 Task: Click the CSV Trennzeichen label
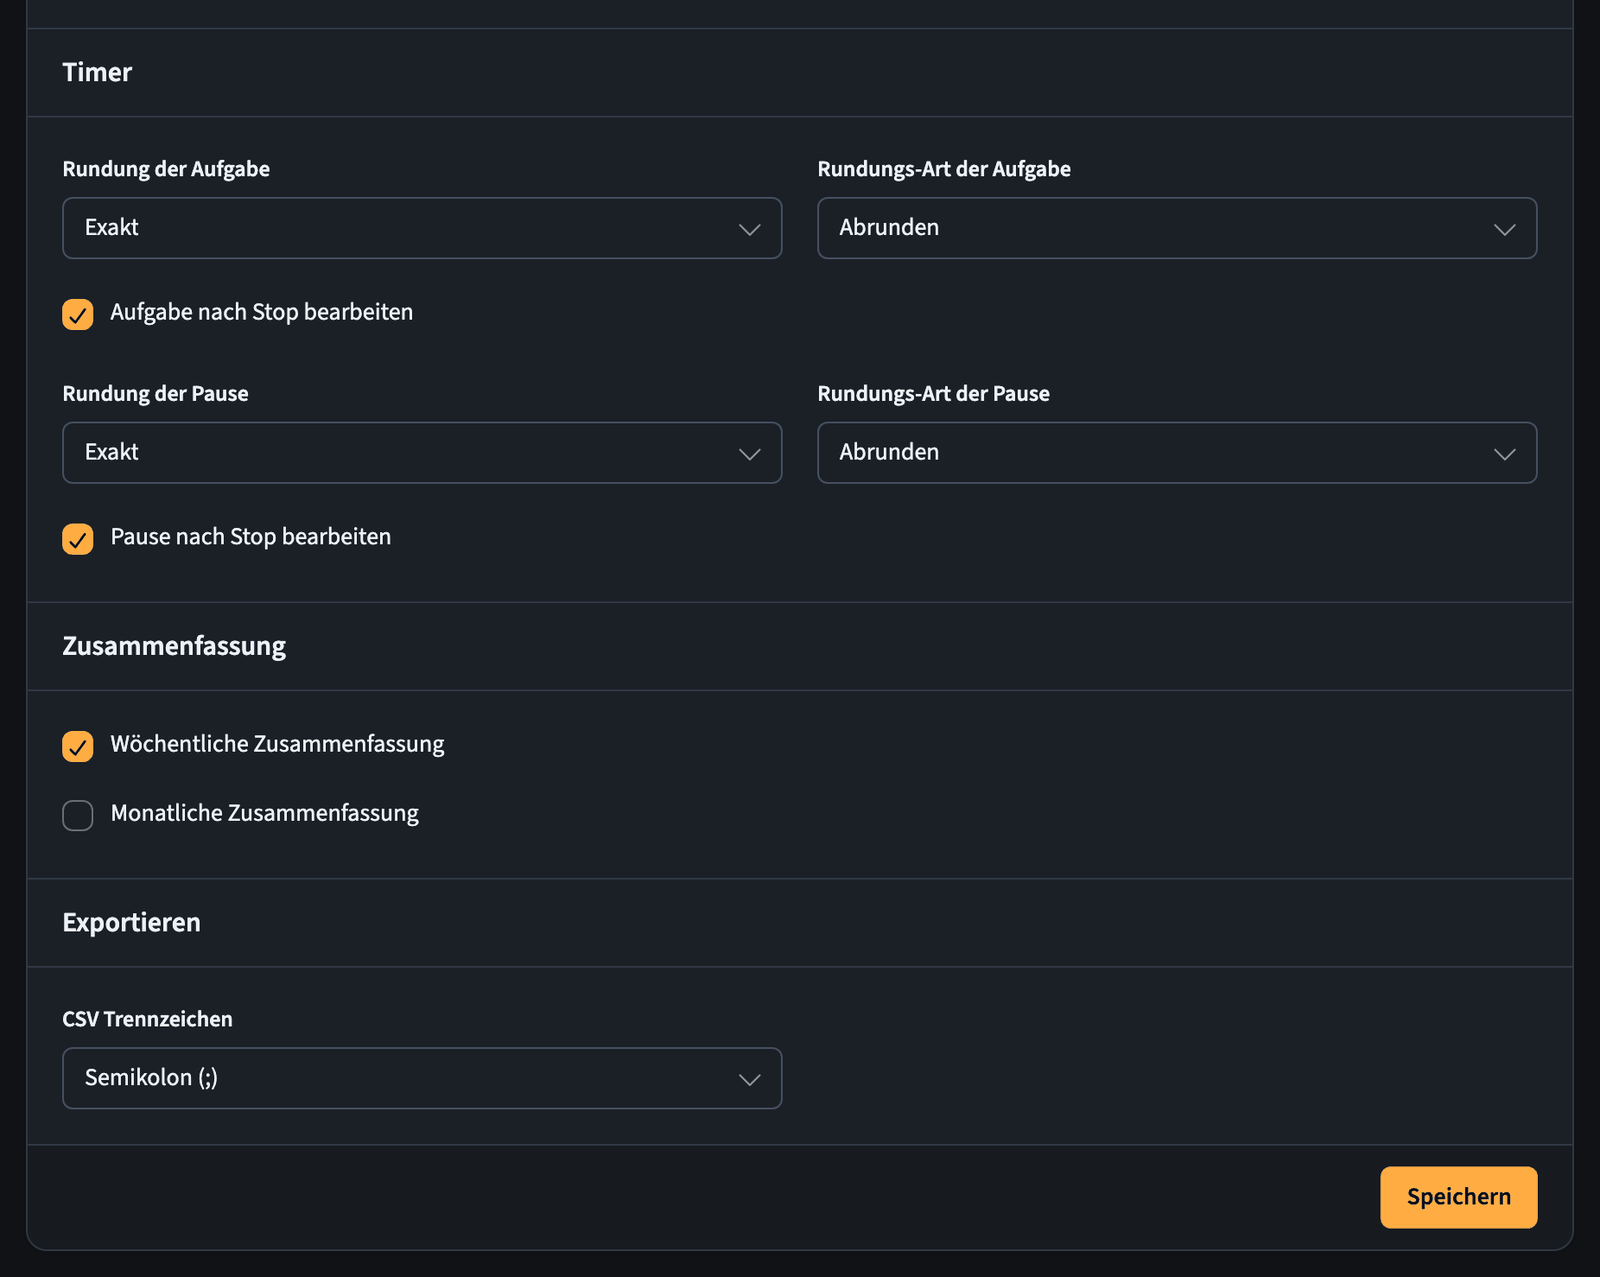147,1019
